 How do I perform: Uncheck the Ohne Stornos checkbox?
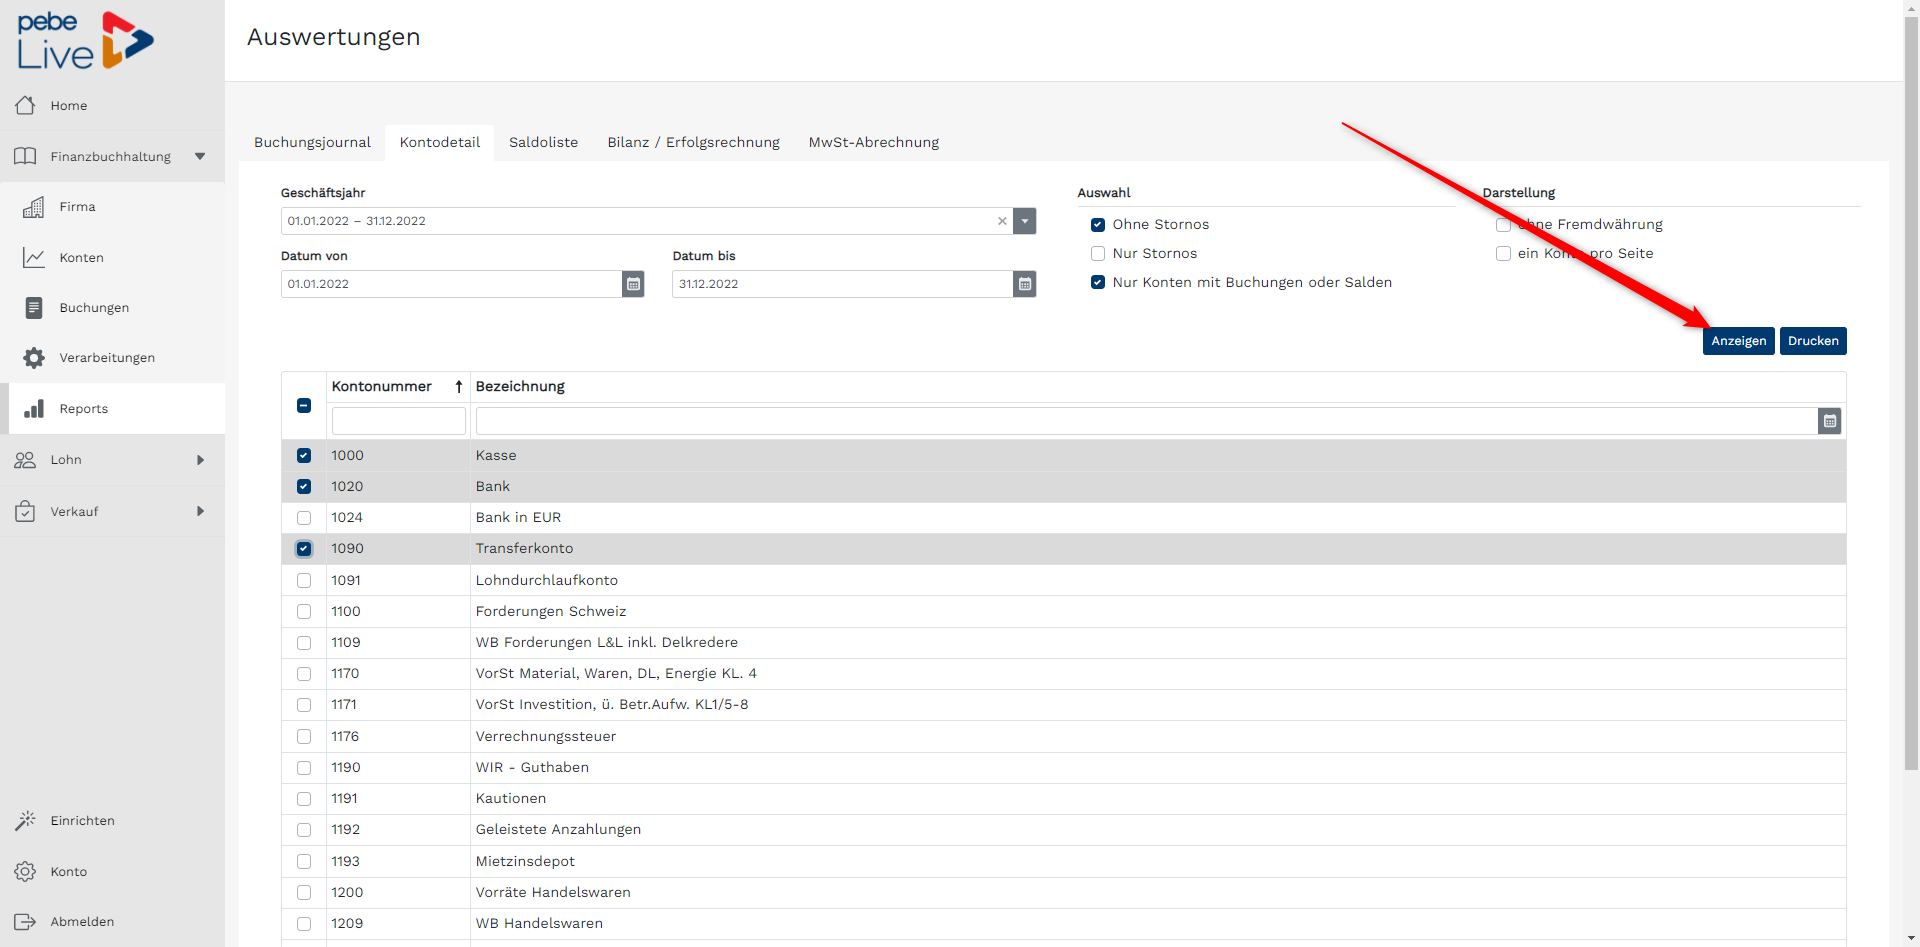[x=1098, y=225]
